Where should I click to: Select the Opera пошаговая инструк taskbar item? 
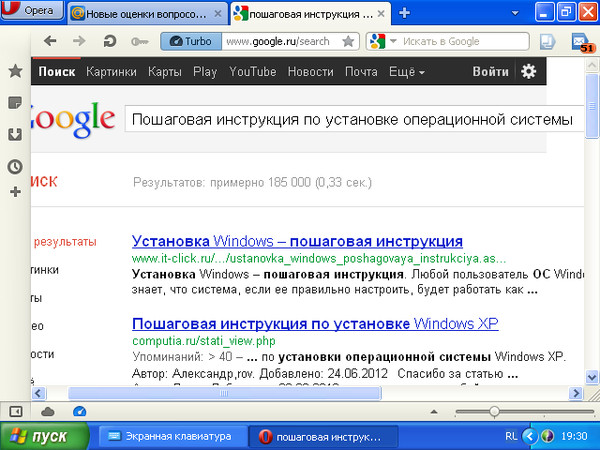pos(323,436)
